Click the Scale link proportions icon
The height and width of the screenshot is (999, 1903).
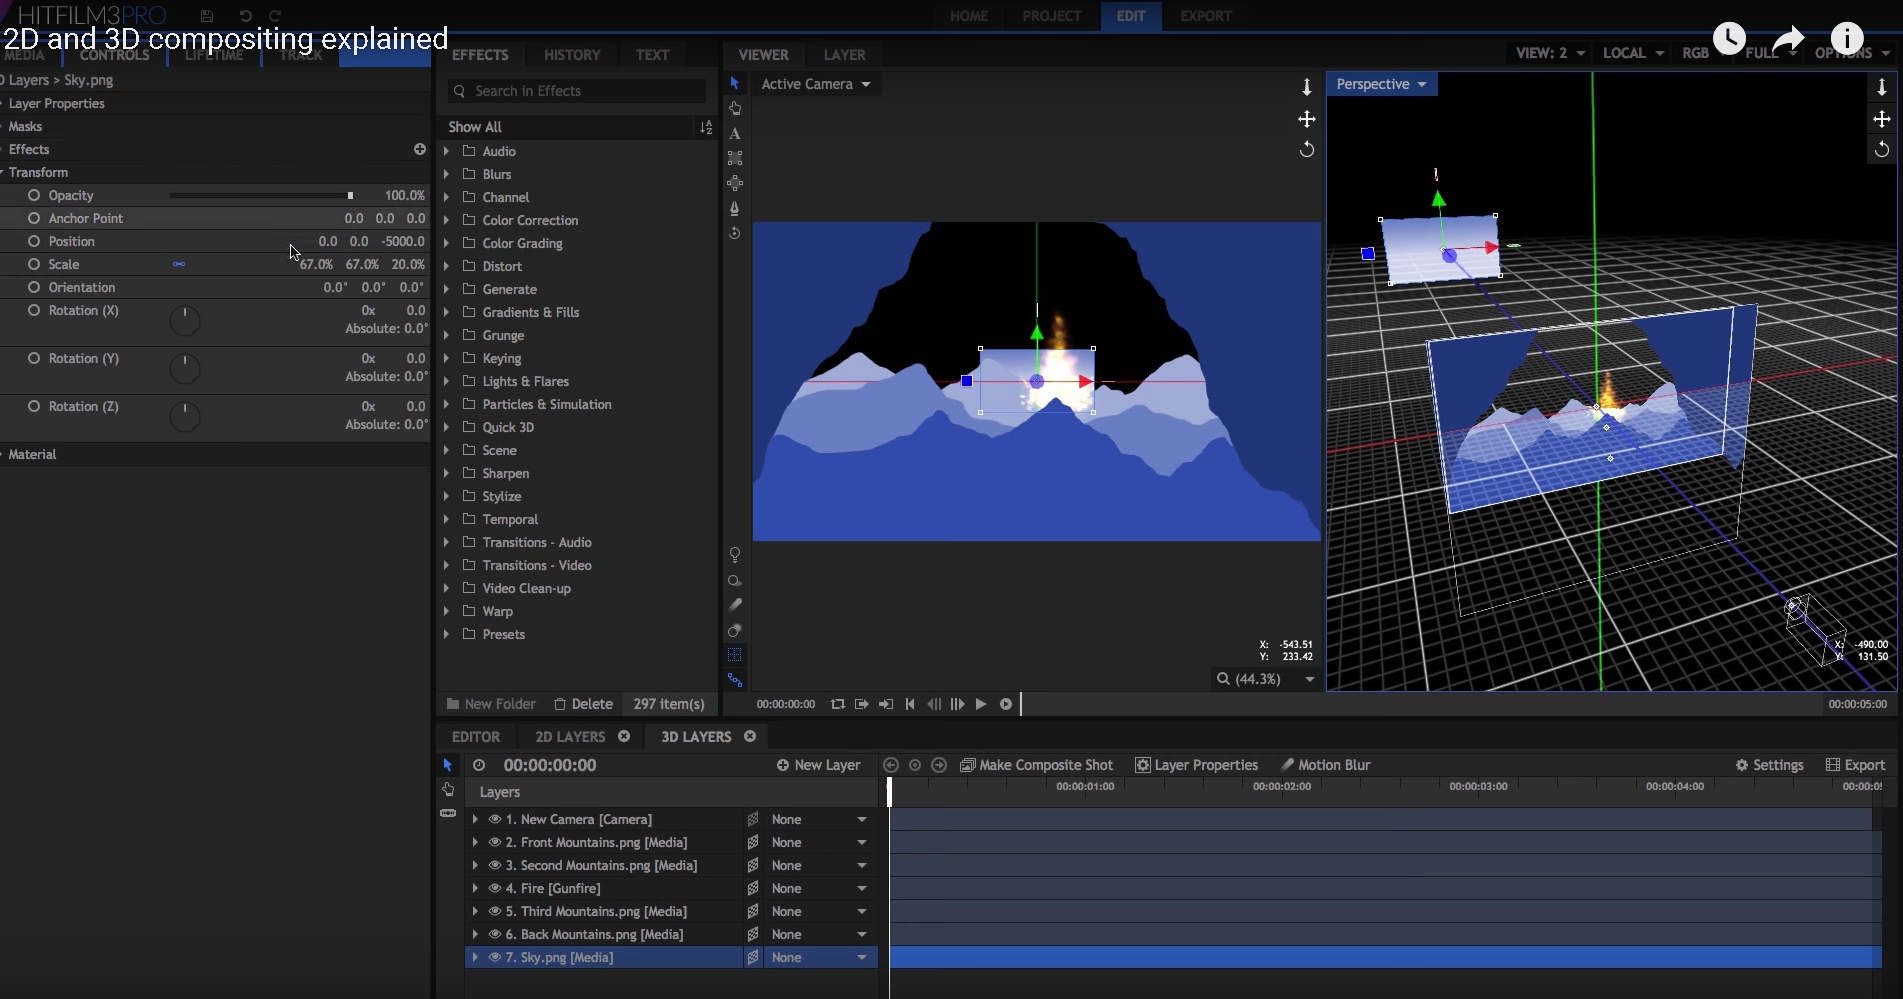[x=179, y=264]
